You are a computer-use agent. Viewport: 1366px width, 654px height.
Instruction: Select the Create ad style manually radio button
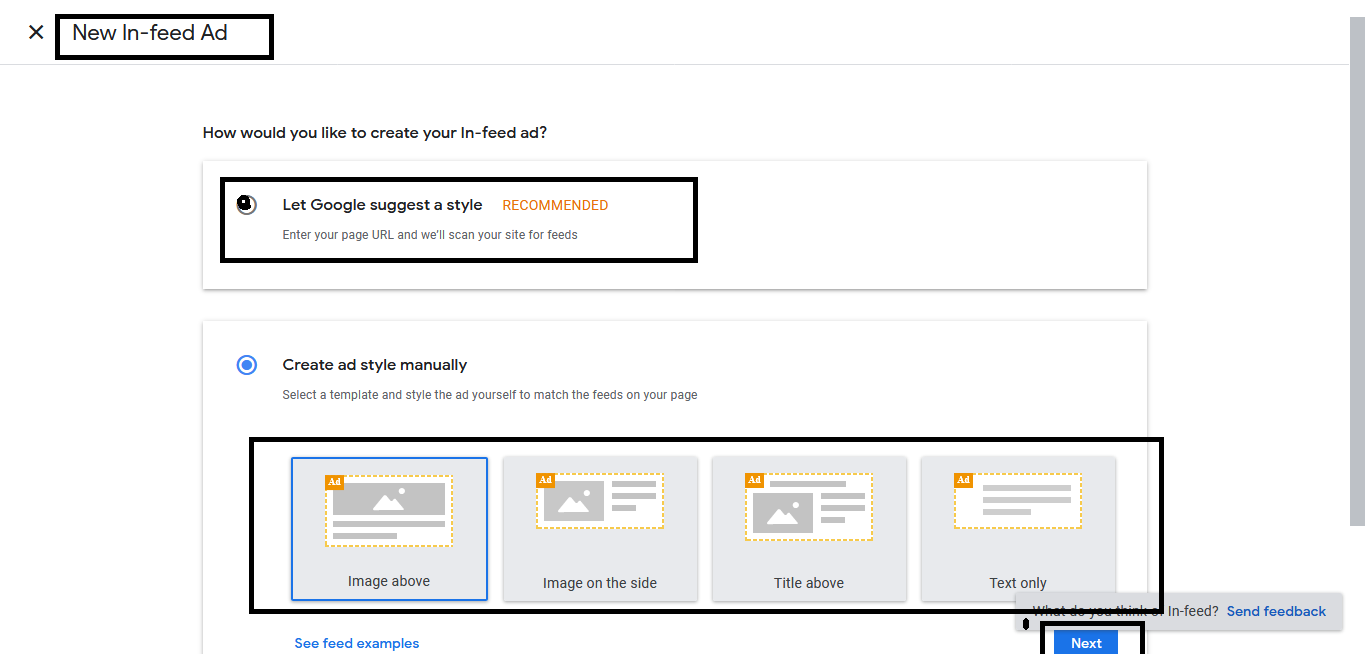[247, 365]
